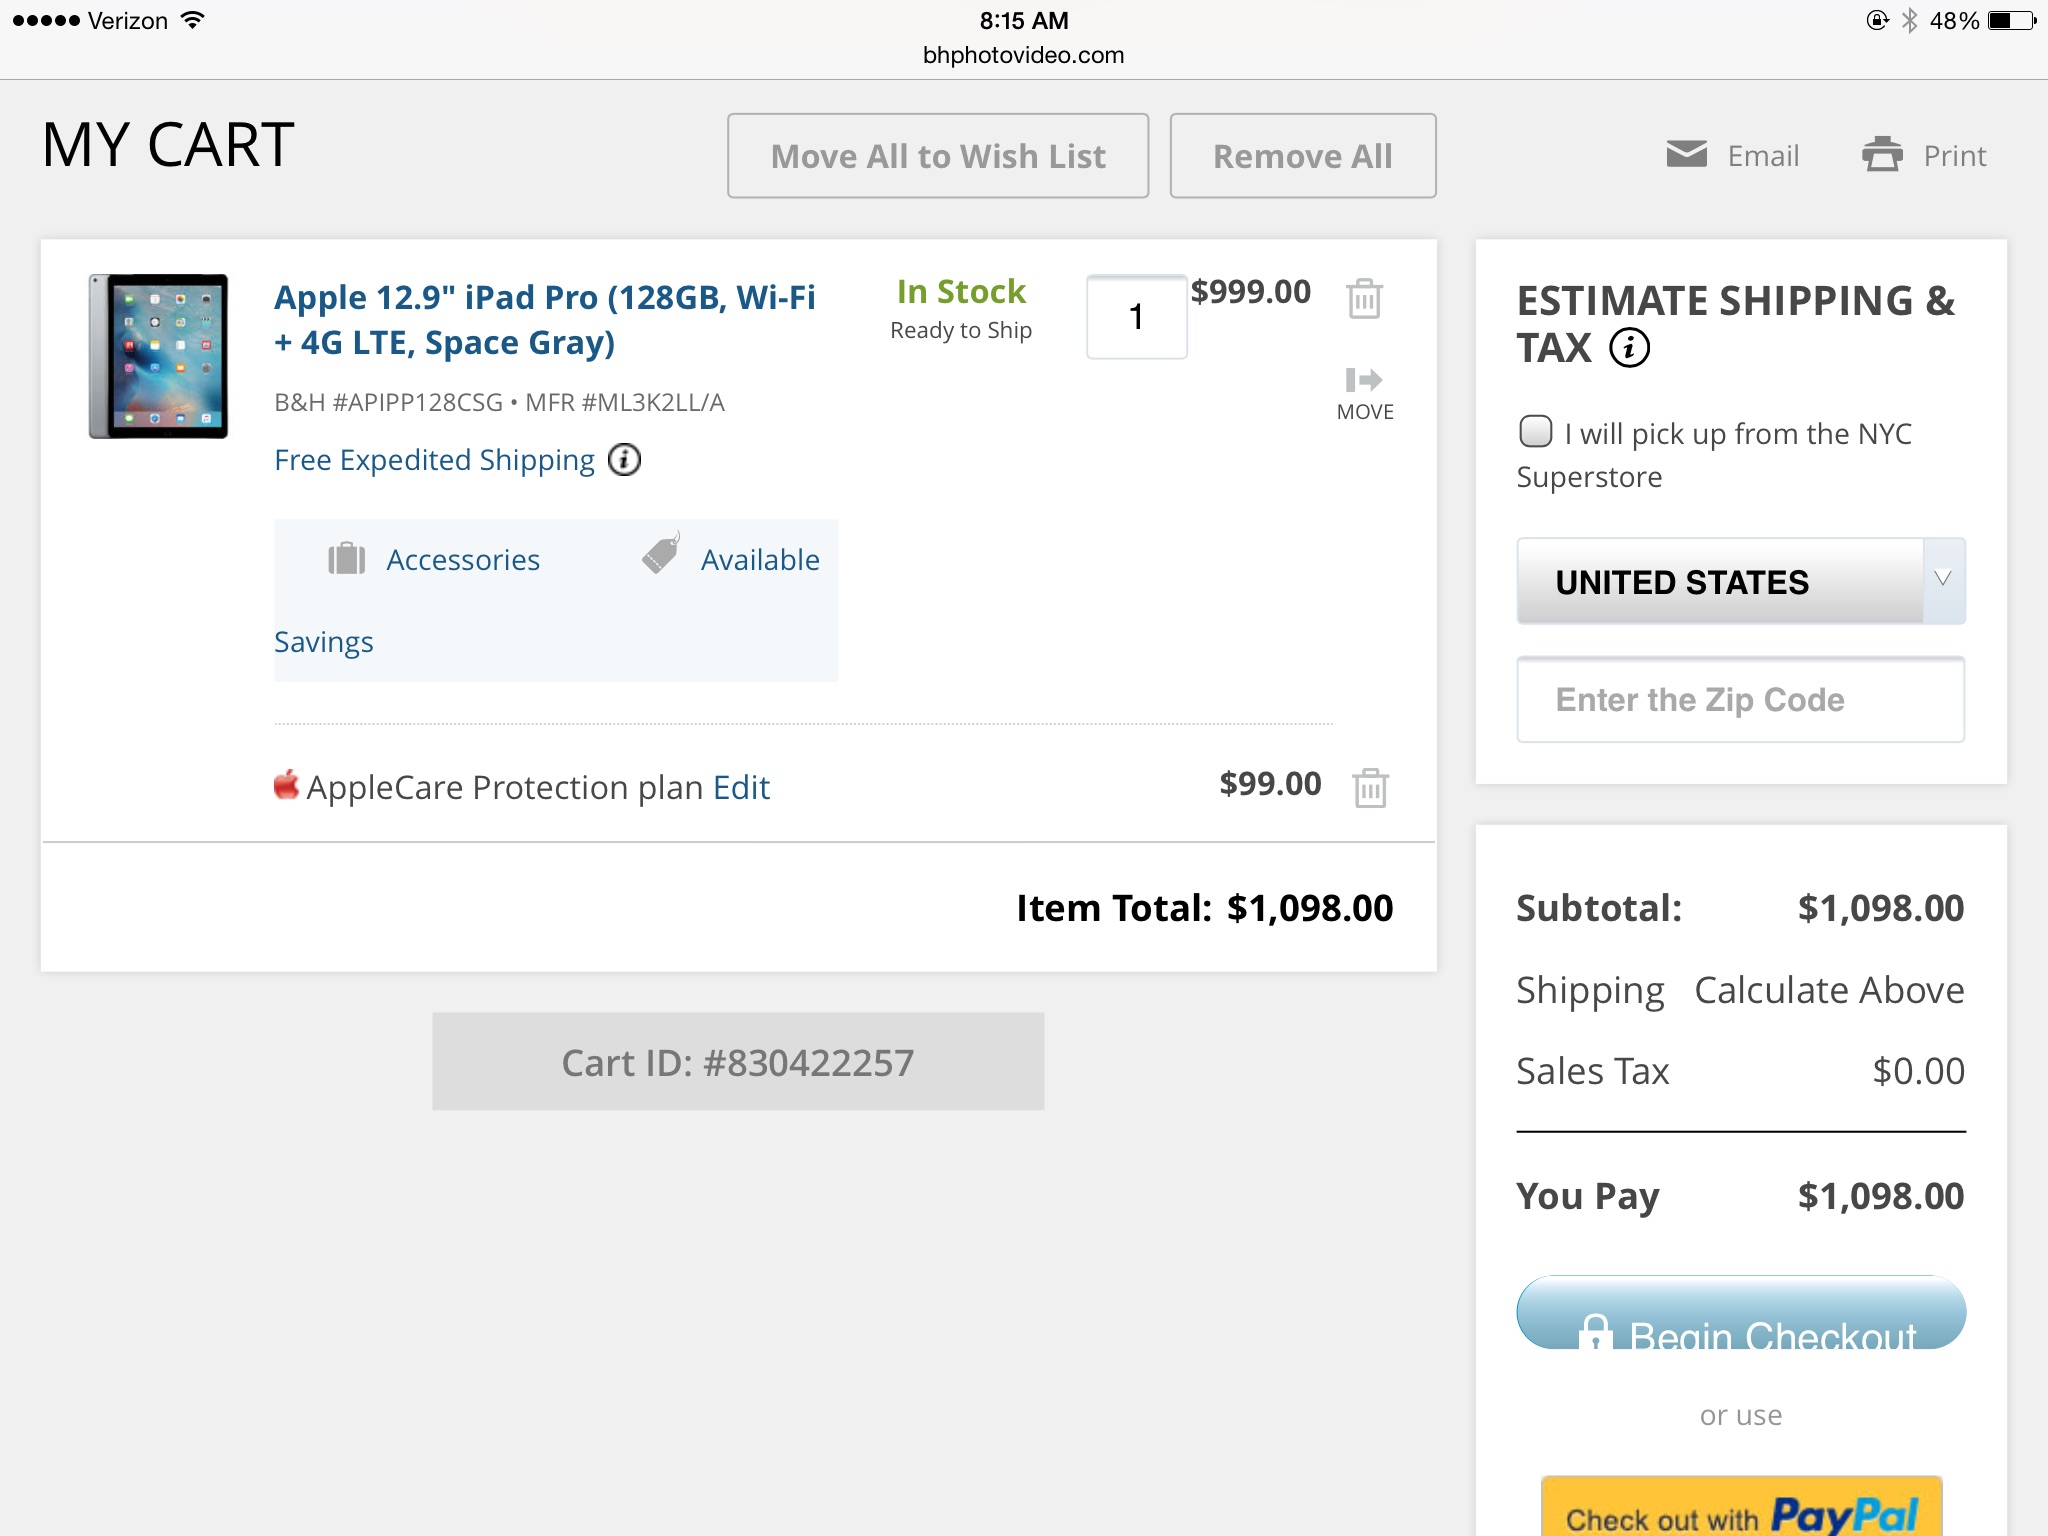The height and width of the screenshot is (1536, 2048).
Task: Click the Free Expedited Shipping link
Action: 434,460
